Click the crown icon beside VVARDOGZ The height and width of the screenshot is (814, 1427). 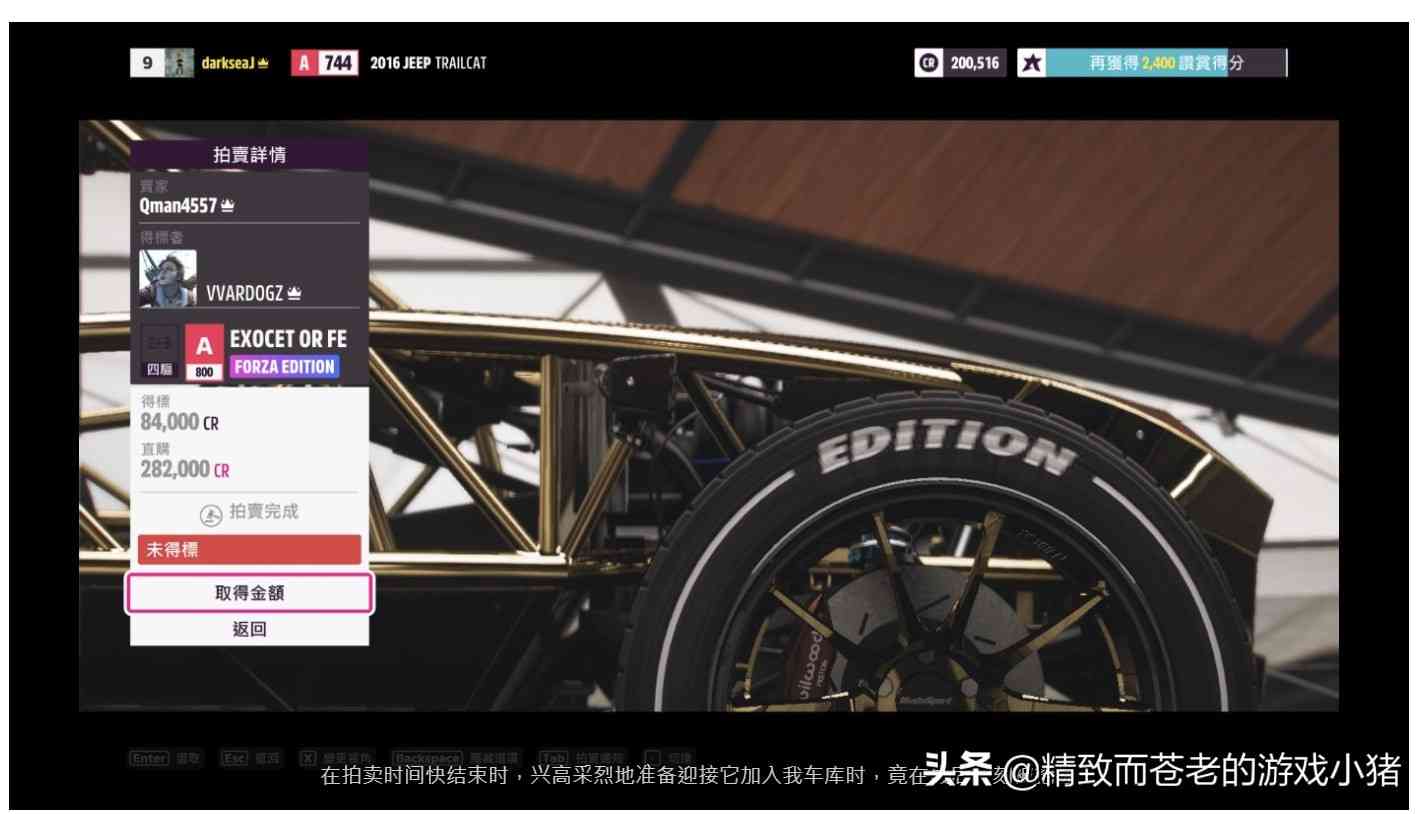tap(294, 294)
